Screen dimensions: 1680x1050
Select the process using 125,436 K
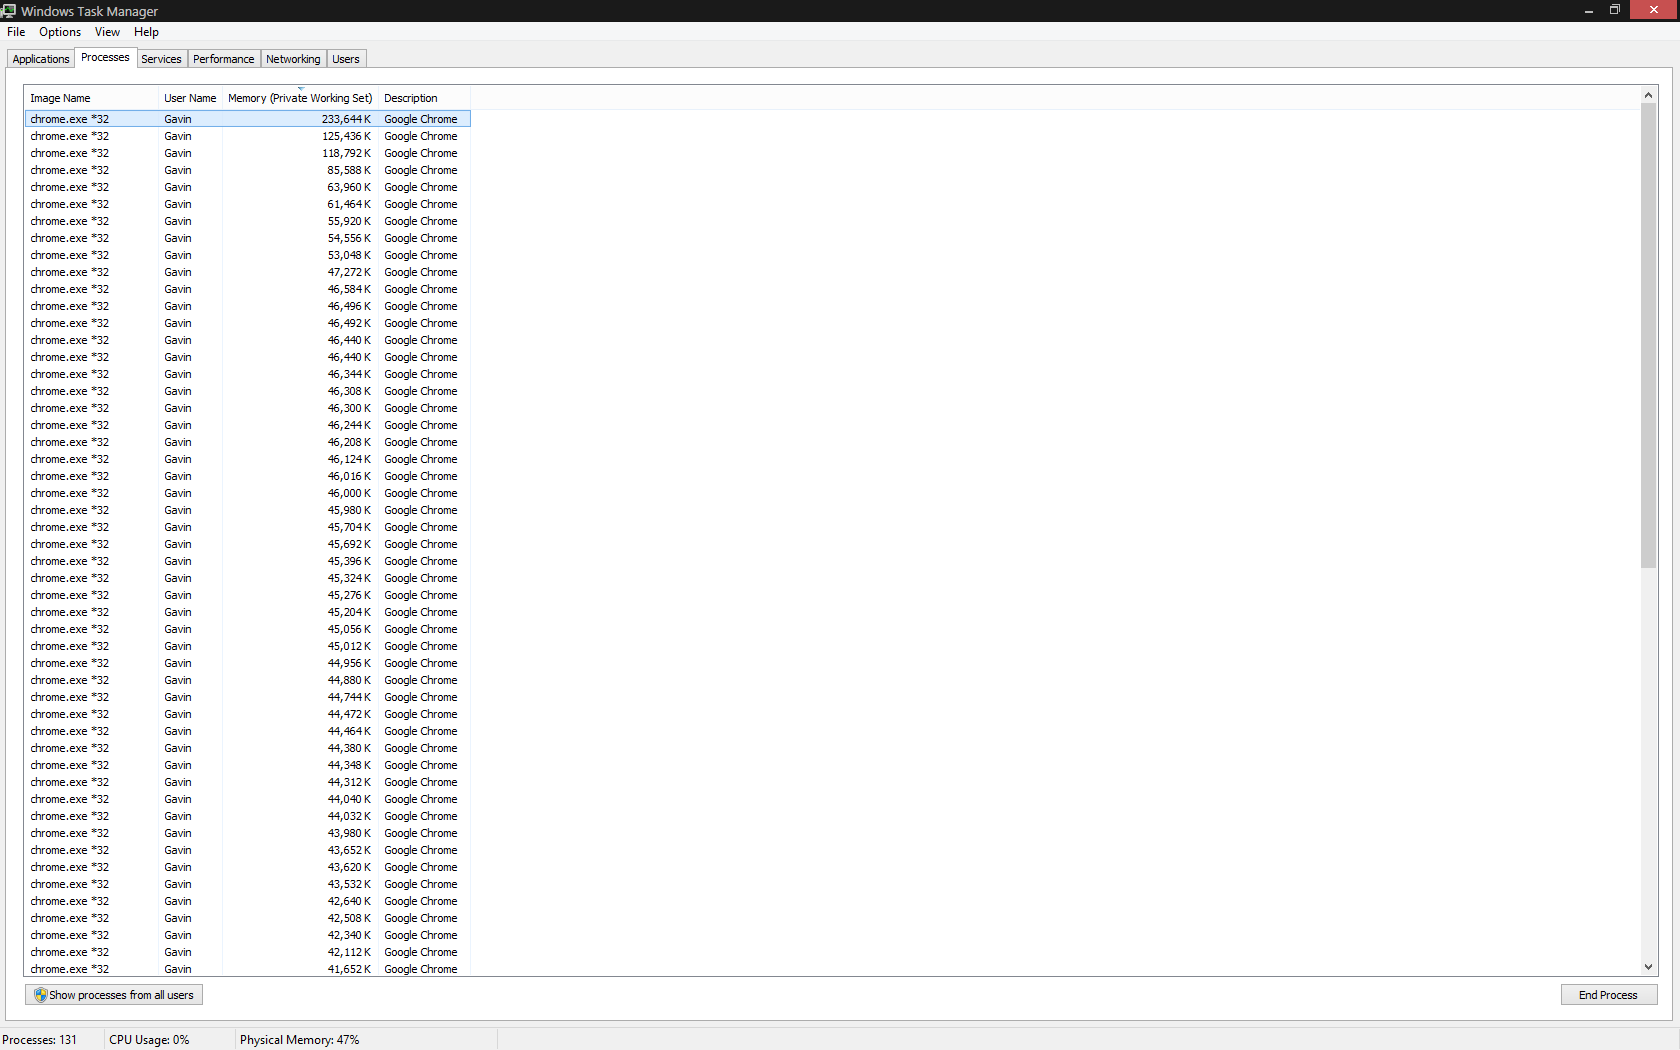pyautogui.click(x=247, y=136)
